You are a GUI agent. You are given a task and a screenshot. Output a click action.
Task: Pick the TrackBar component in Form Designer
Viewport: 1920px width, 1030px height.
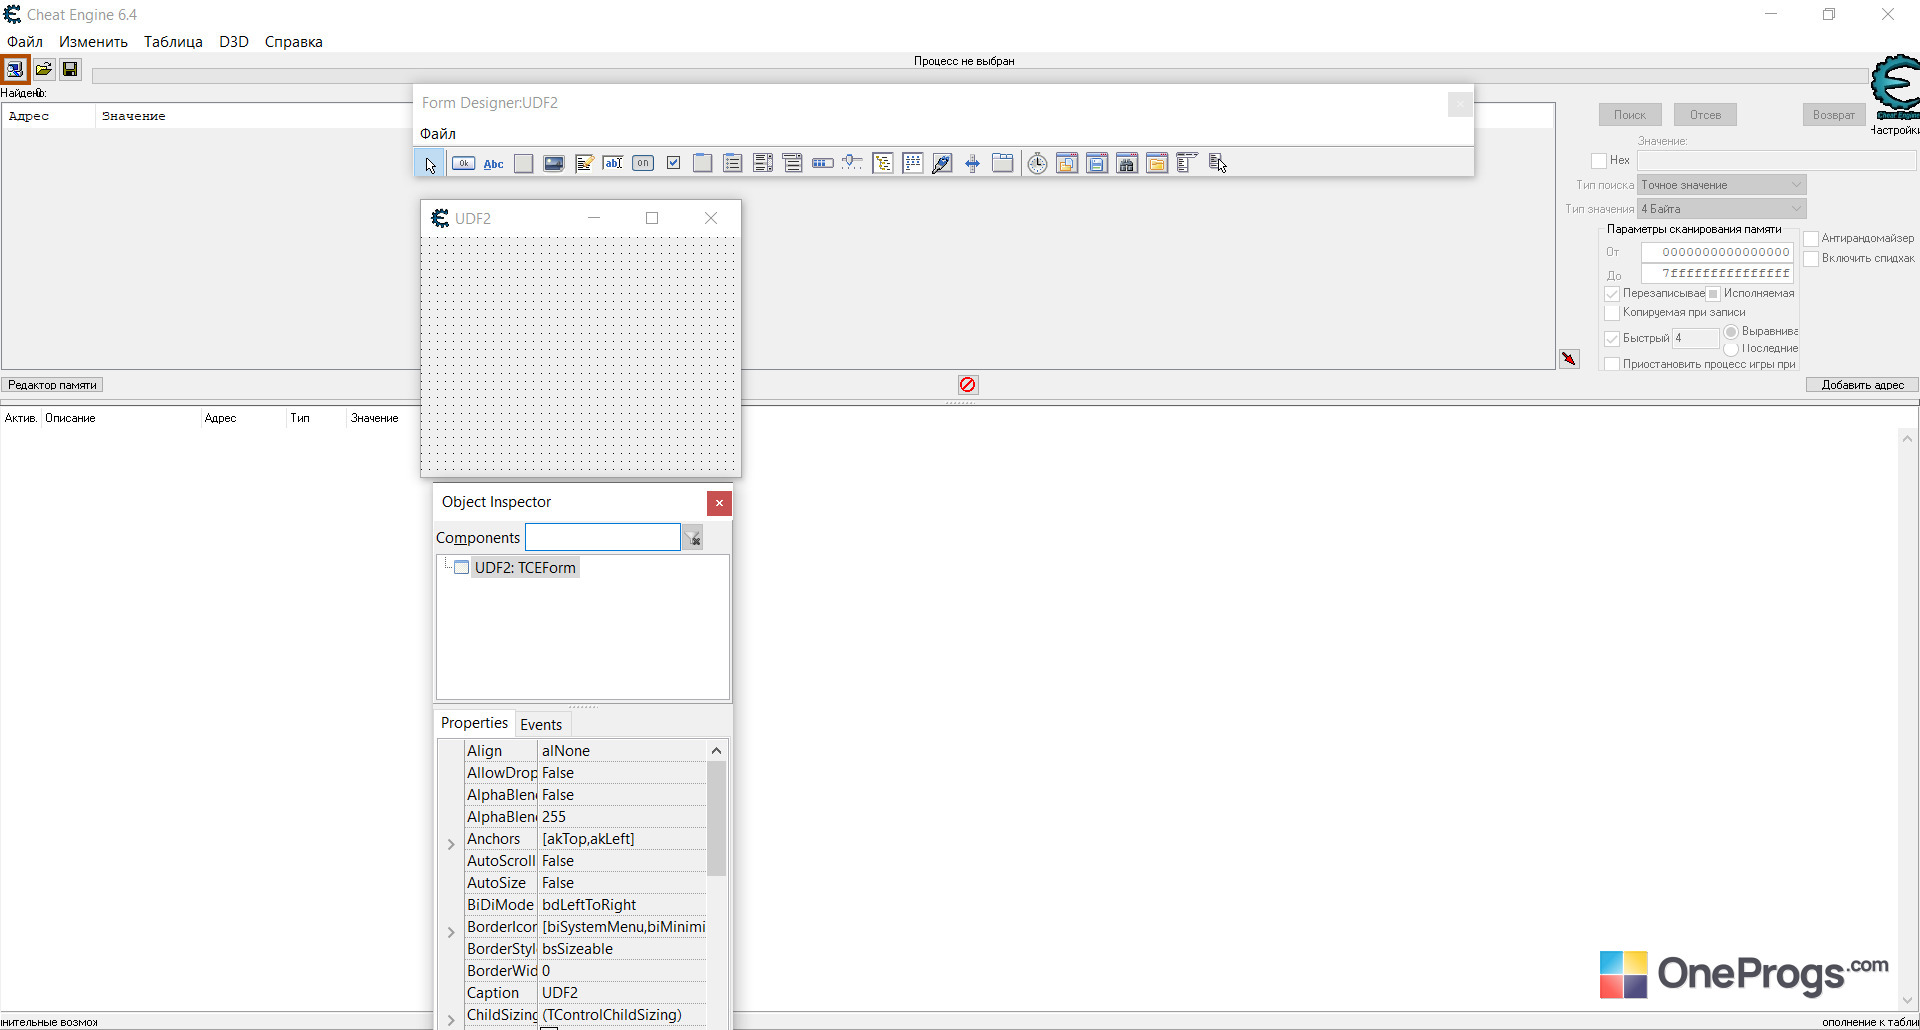point(853,164)
